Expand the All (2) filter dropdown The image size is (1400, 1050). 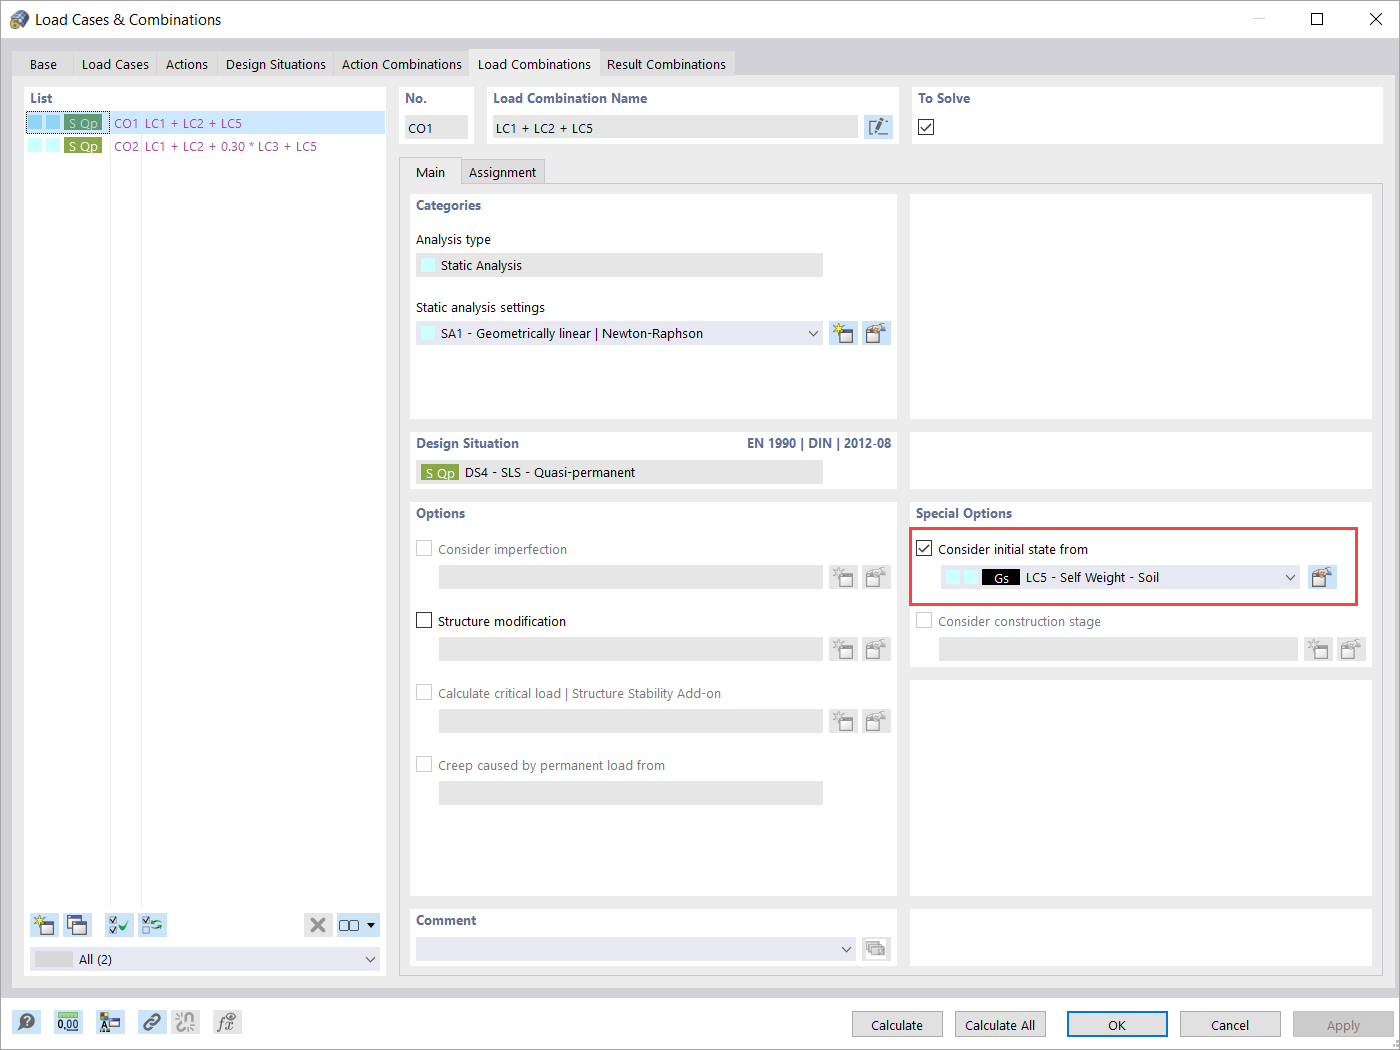370,958
